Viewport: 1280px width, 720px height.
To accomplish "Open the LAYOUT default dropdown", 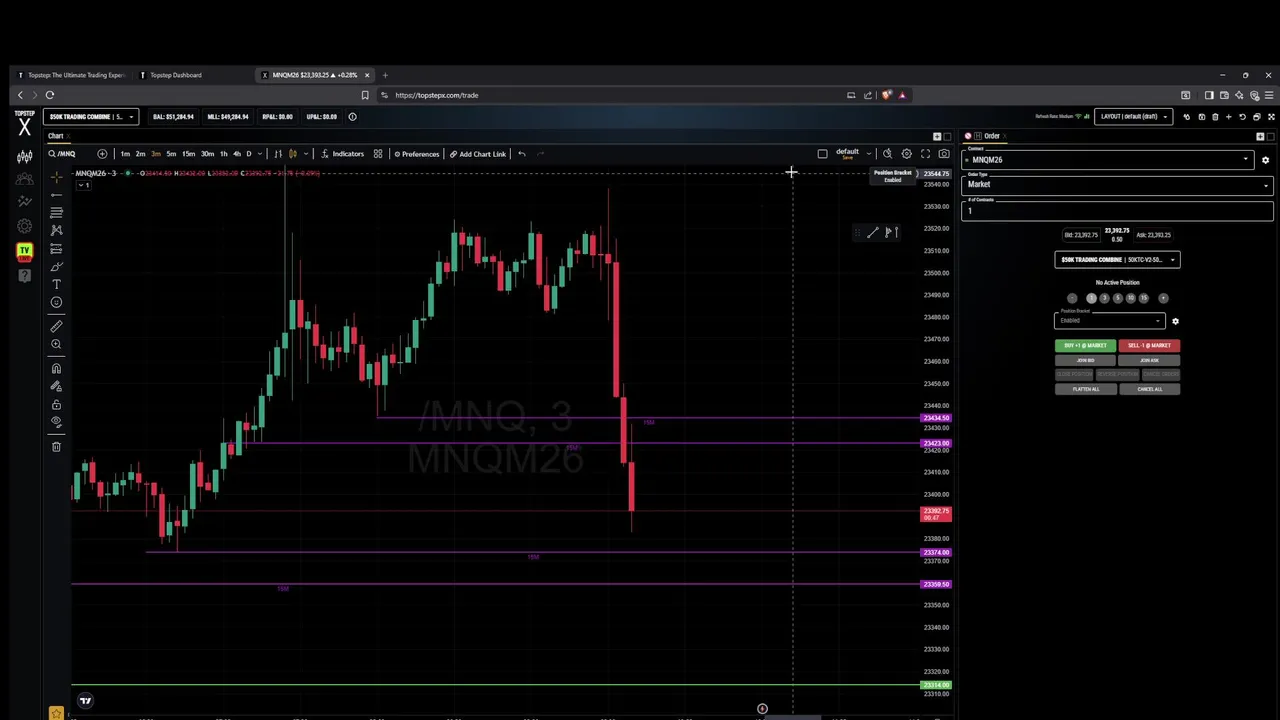I will click(x=1133, y=117).
